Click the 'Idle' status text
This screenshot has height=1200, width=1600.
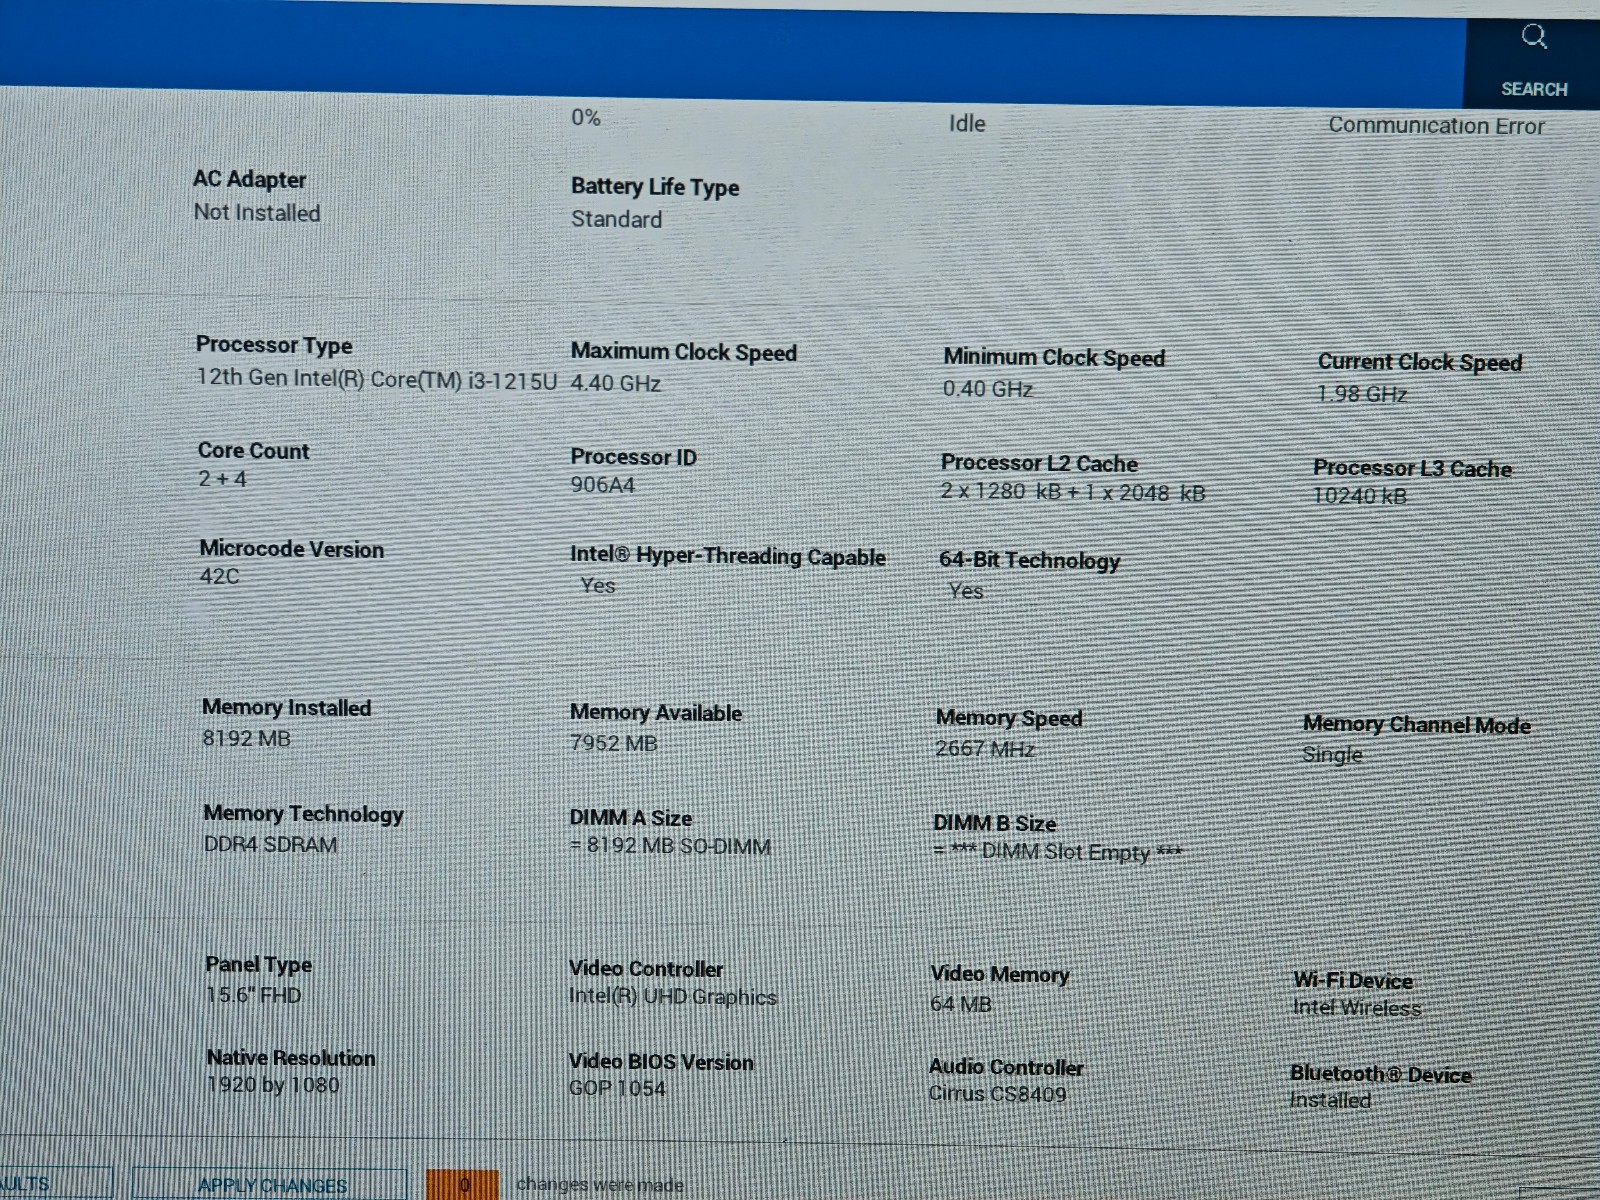click(x=967, y=123)
